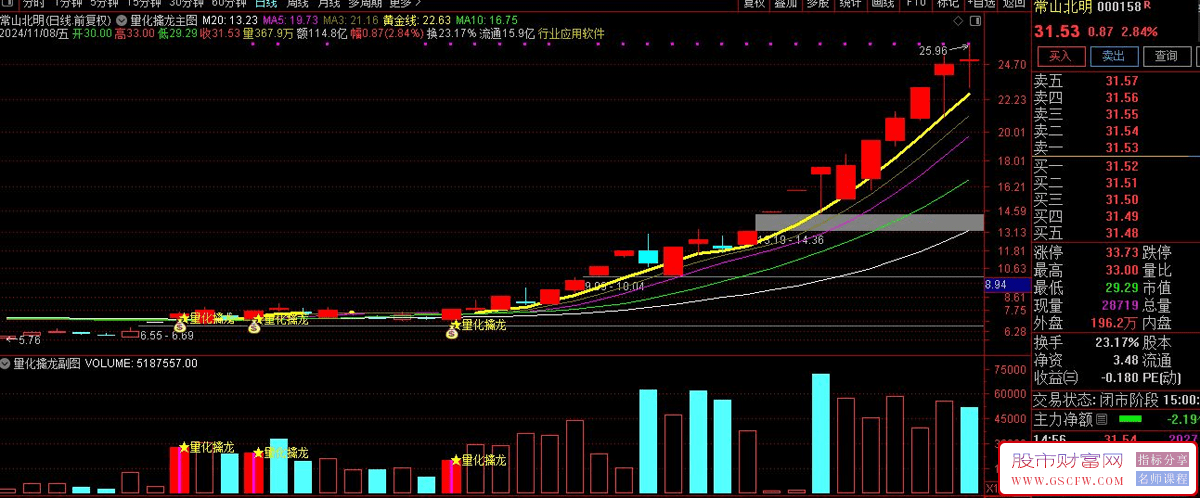Viewport: 1200px width, 498px height.
Task: Click the R margin mark beside 000158
Action: [1148, 6]
